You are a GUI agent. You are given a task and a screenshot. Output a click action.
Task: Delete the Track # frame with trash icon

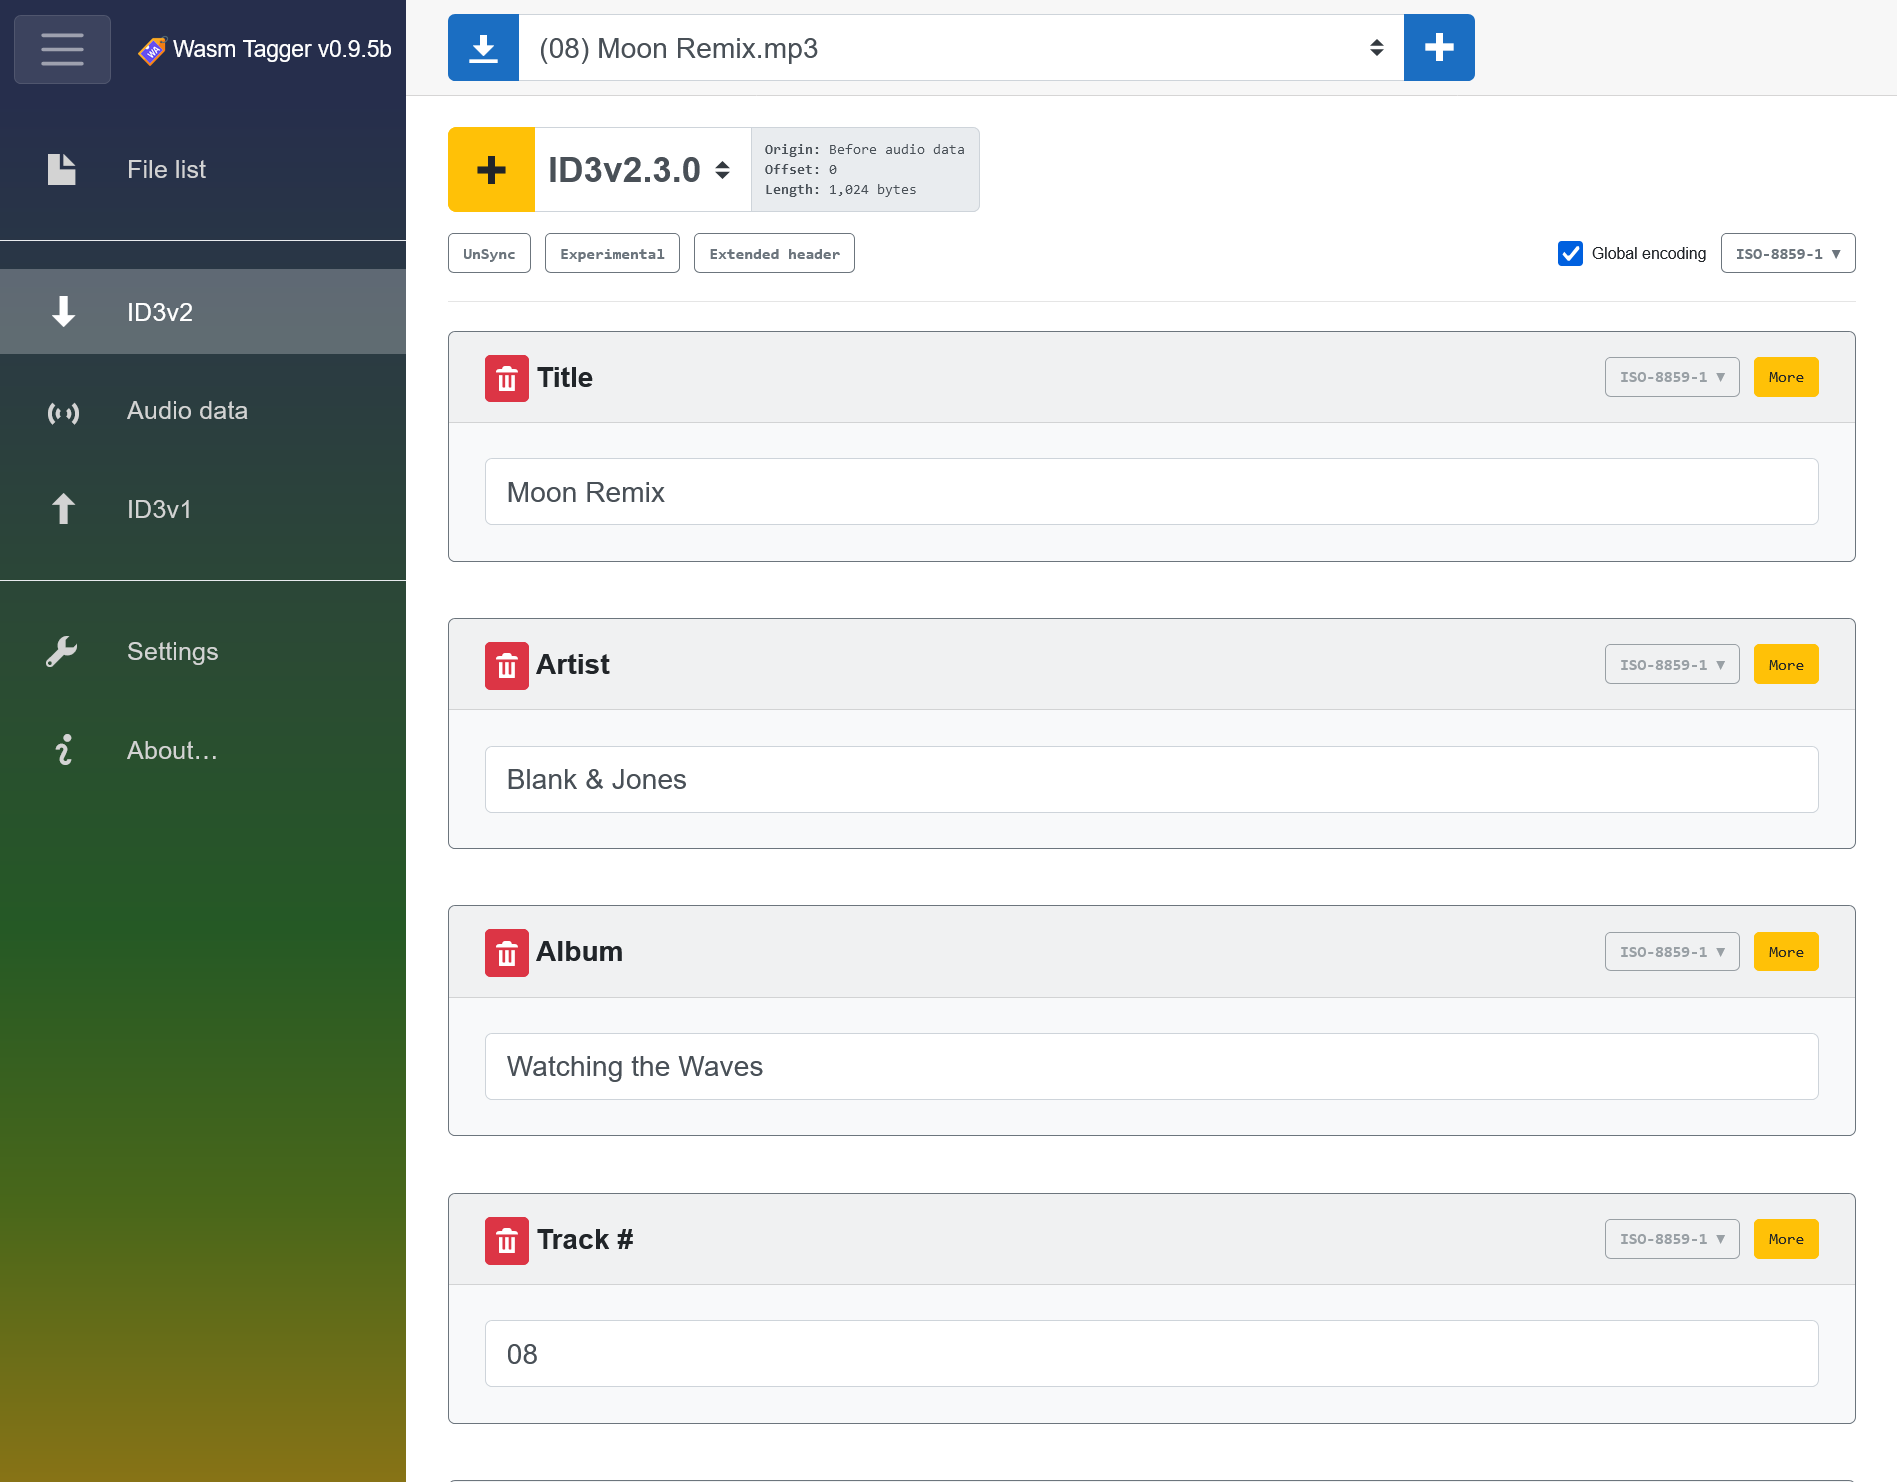pyautogui.click(x=507, y=1240)
